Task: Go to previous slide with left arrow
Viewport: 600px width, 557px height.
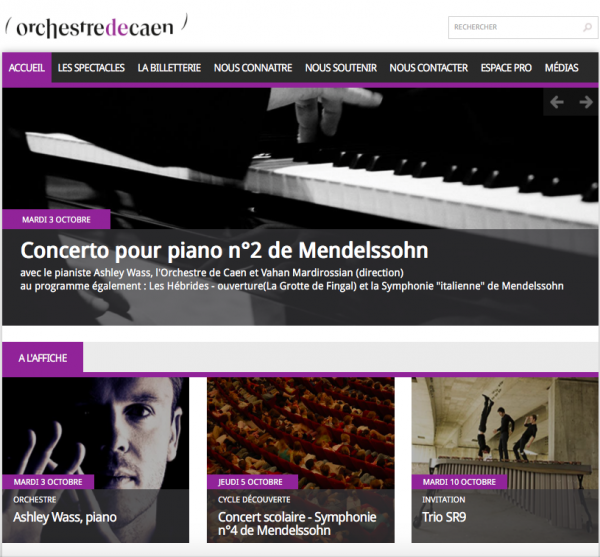Action: pyautogui.click(x=556, y=102)
